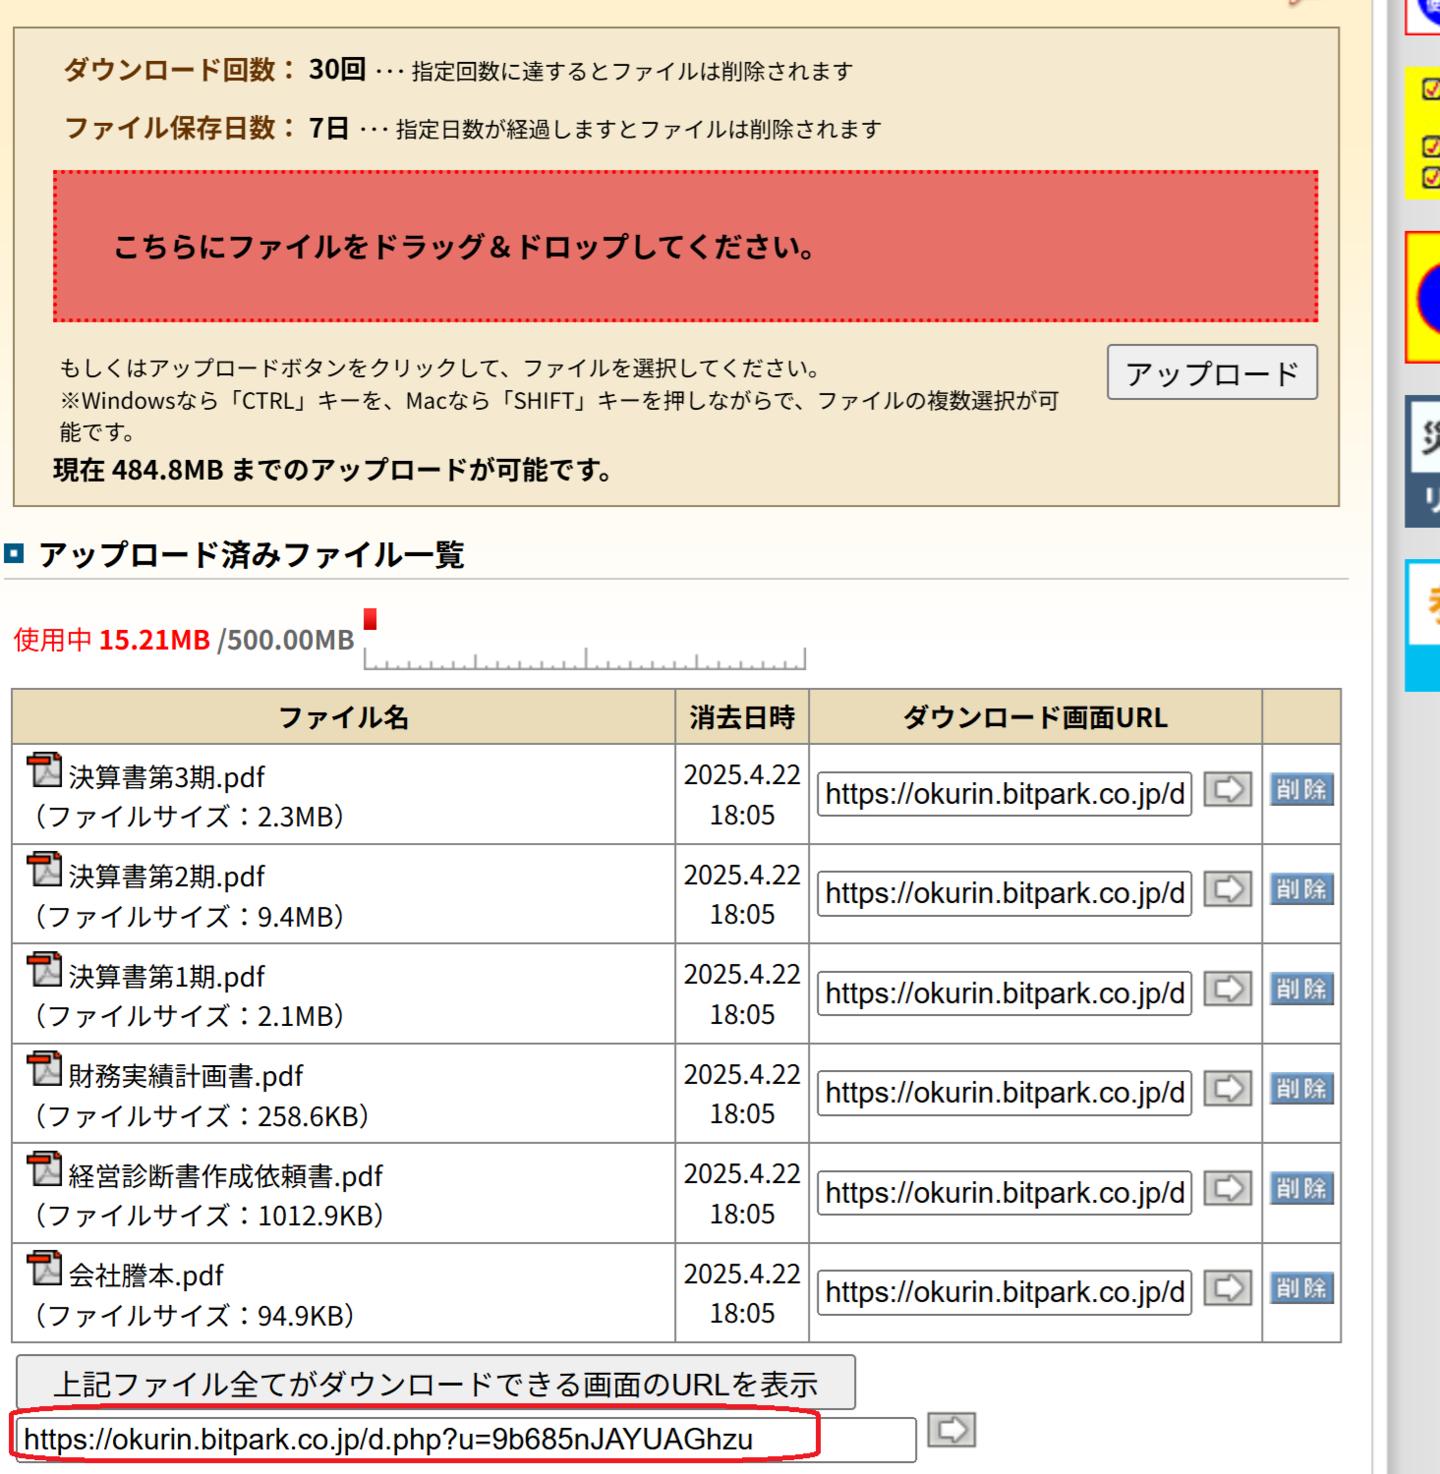The height and width of the screenshot is (1474, 1440).
Task: Select the 決算書第1期.pdf download URL field
Action: coord(1004,993)
